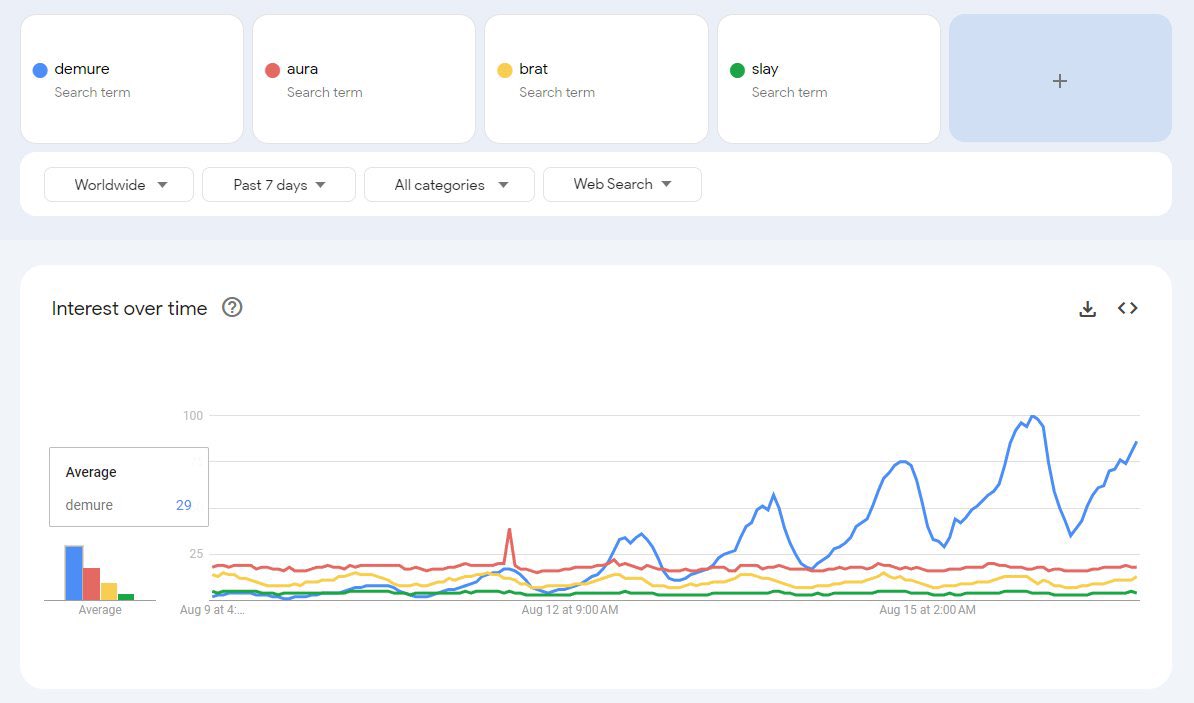Select the red aura average bar
Screen dimensions: 1194x703
tap(91, 584)
